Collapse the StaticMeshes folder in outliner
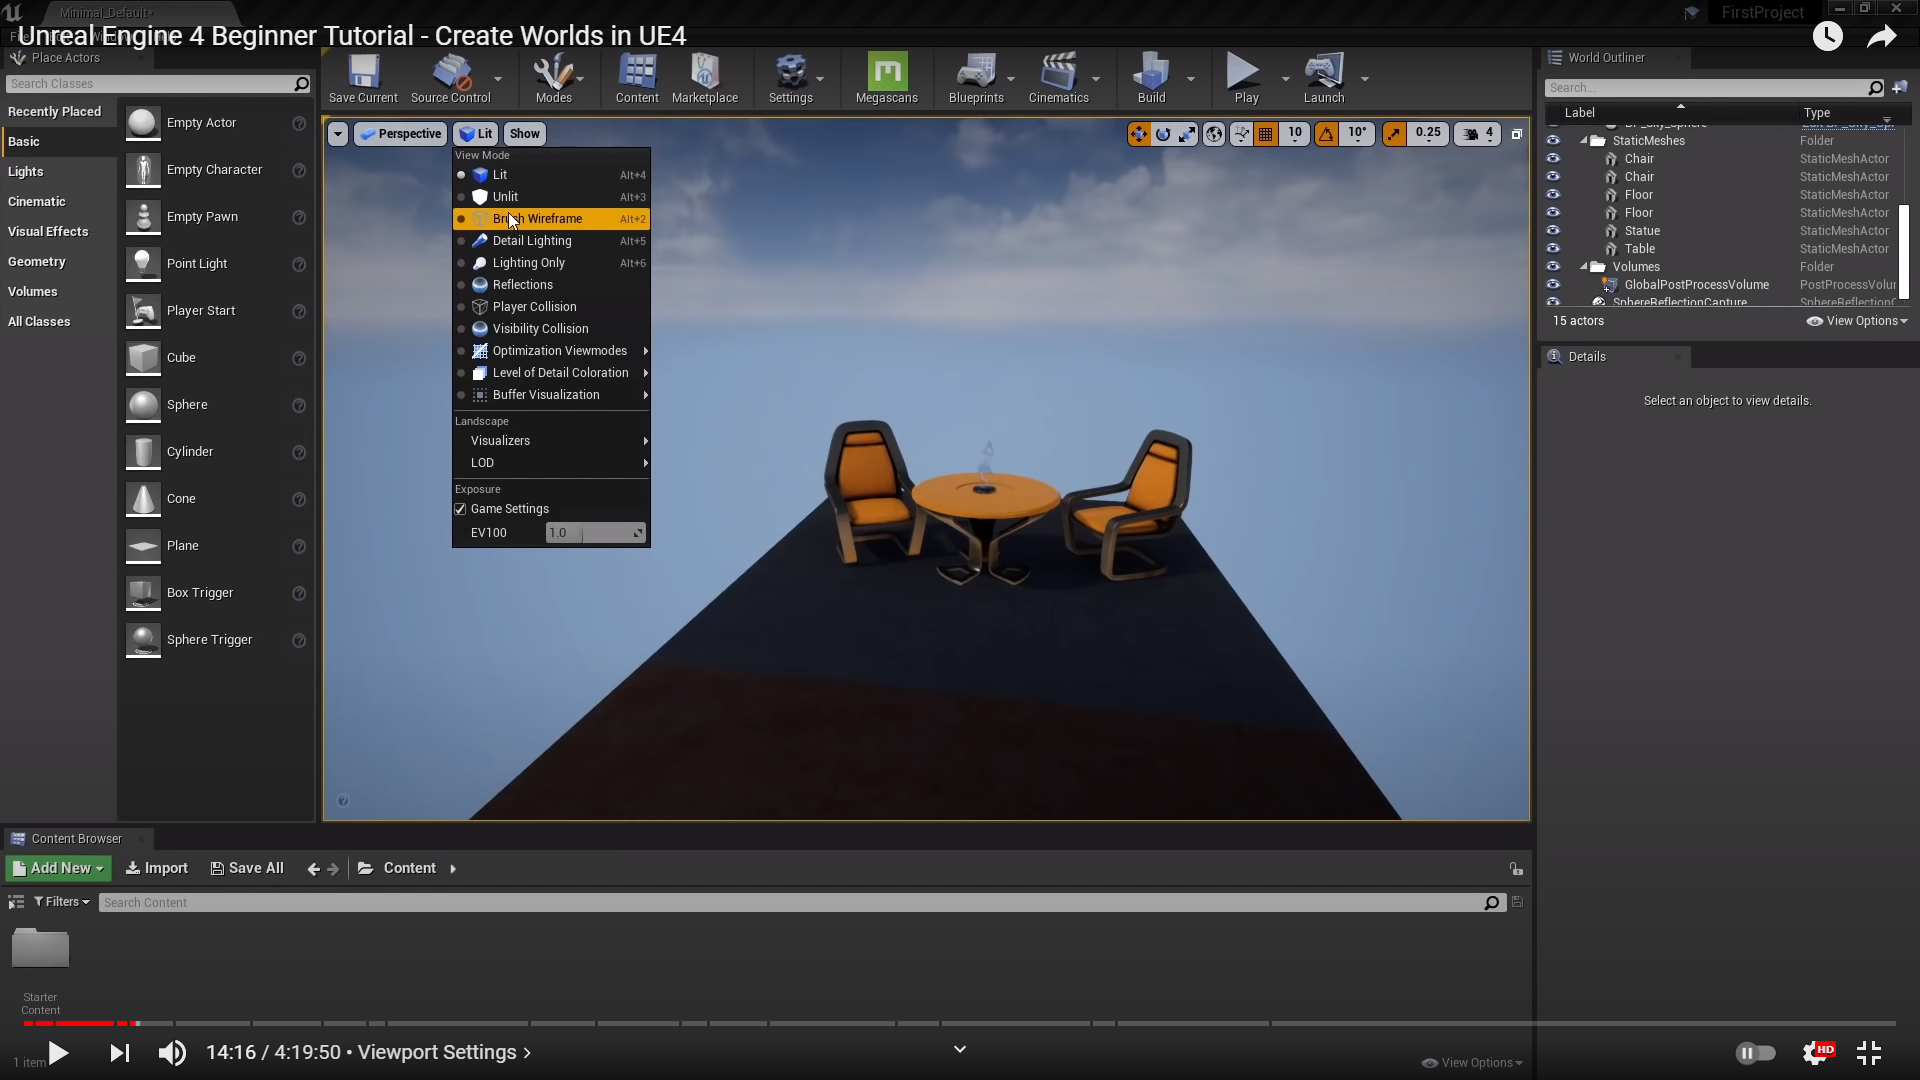The width and height of the screenshot is (1920, 1080). tap(1584, 141)
